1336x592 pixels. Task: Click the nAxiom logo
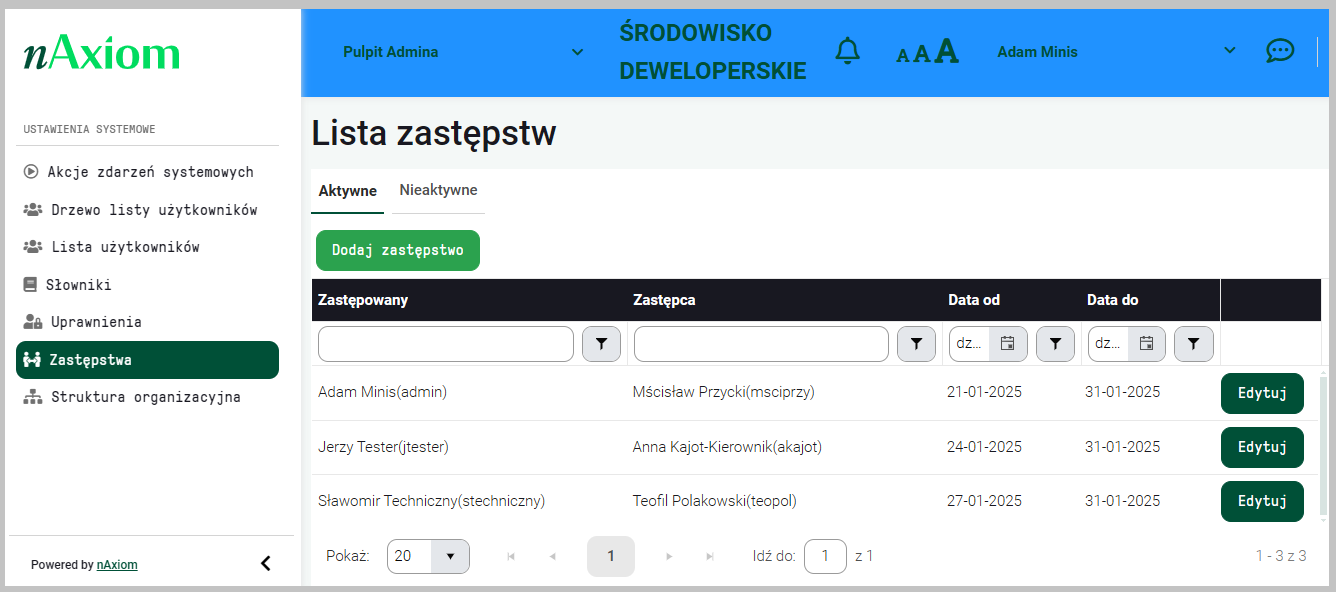tap(102, 53)
